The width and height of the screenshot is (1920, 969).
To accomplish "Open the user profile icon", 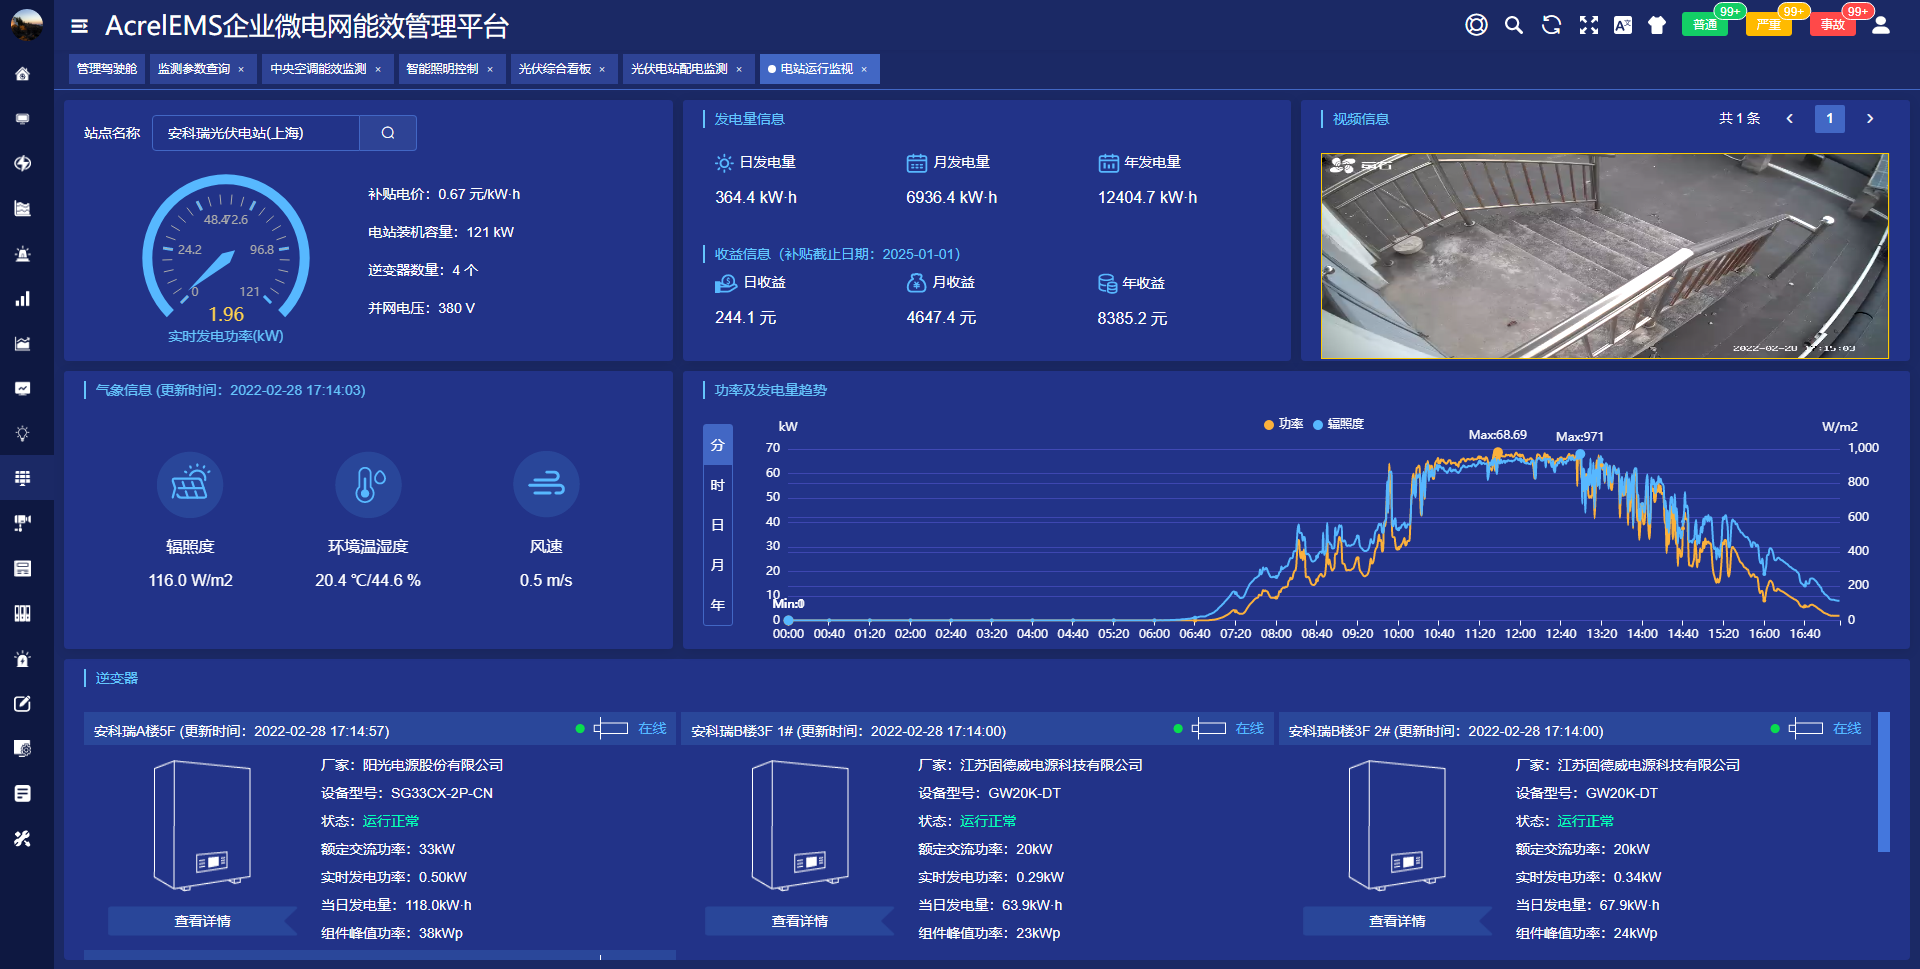I will [1880, 26].
